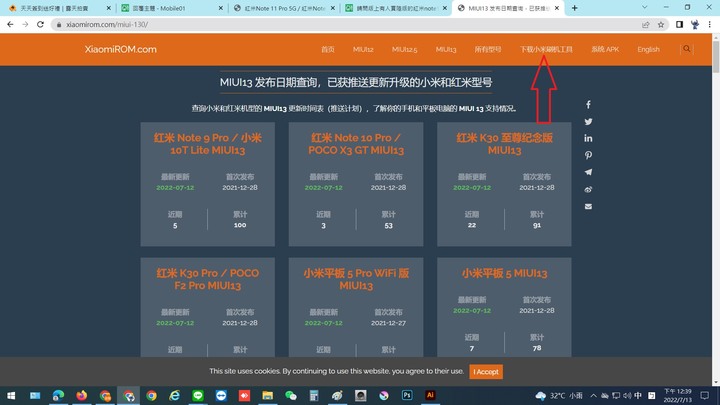The image size is (720, 405).
Task: Open a new browser tab with plus
Action: pyautogui.click(x=574, y=8)
